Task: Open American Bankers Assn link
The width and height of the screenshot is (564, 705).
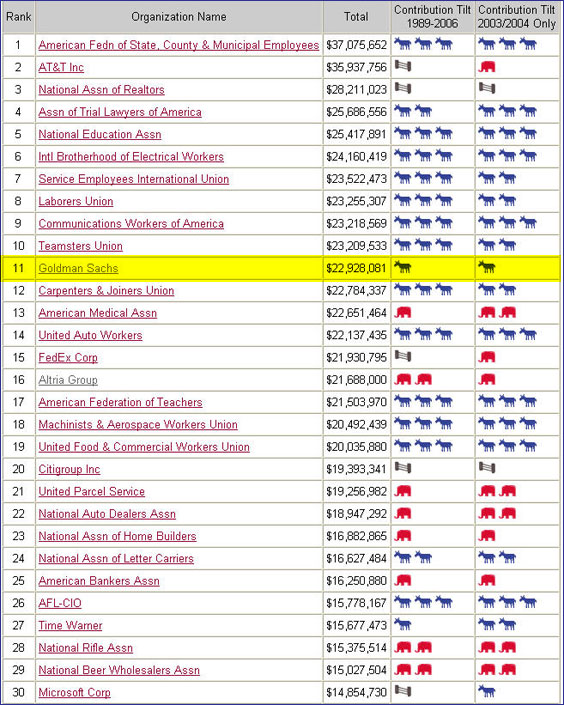Action: point(99,581)
